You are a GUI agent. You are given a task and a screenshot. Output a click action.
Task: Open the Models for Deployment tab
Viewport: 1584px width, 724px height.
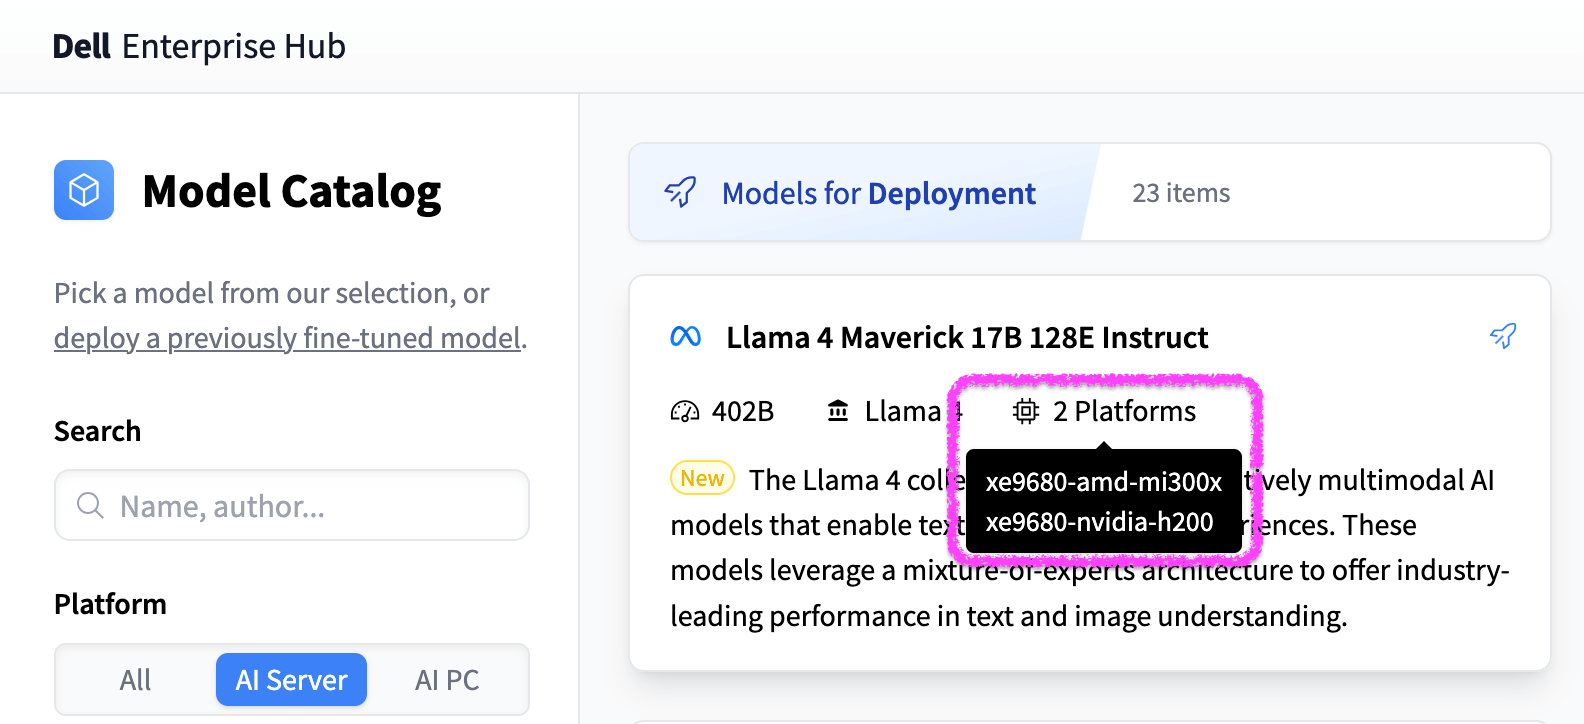click(878, 193)
